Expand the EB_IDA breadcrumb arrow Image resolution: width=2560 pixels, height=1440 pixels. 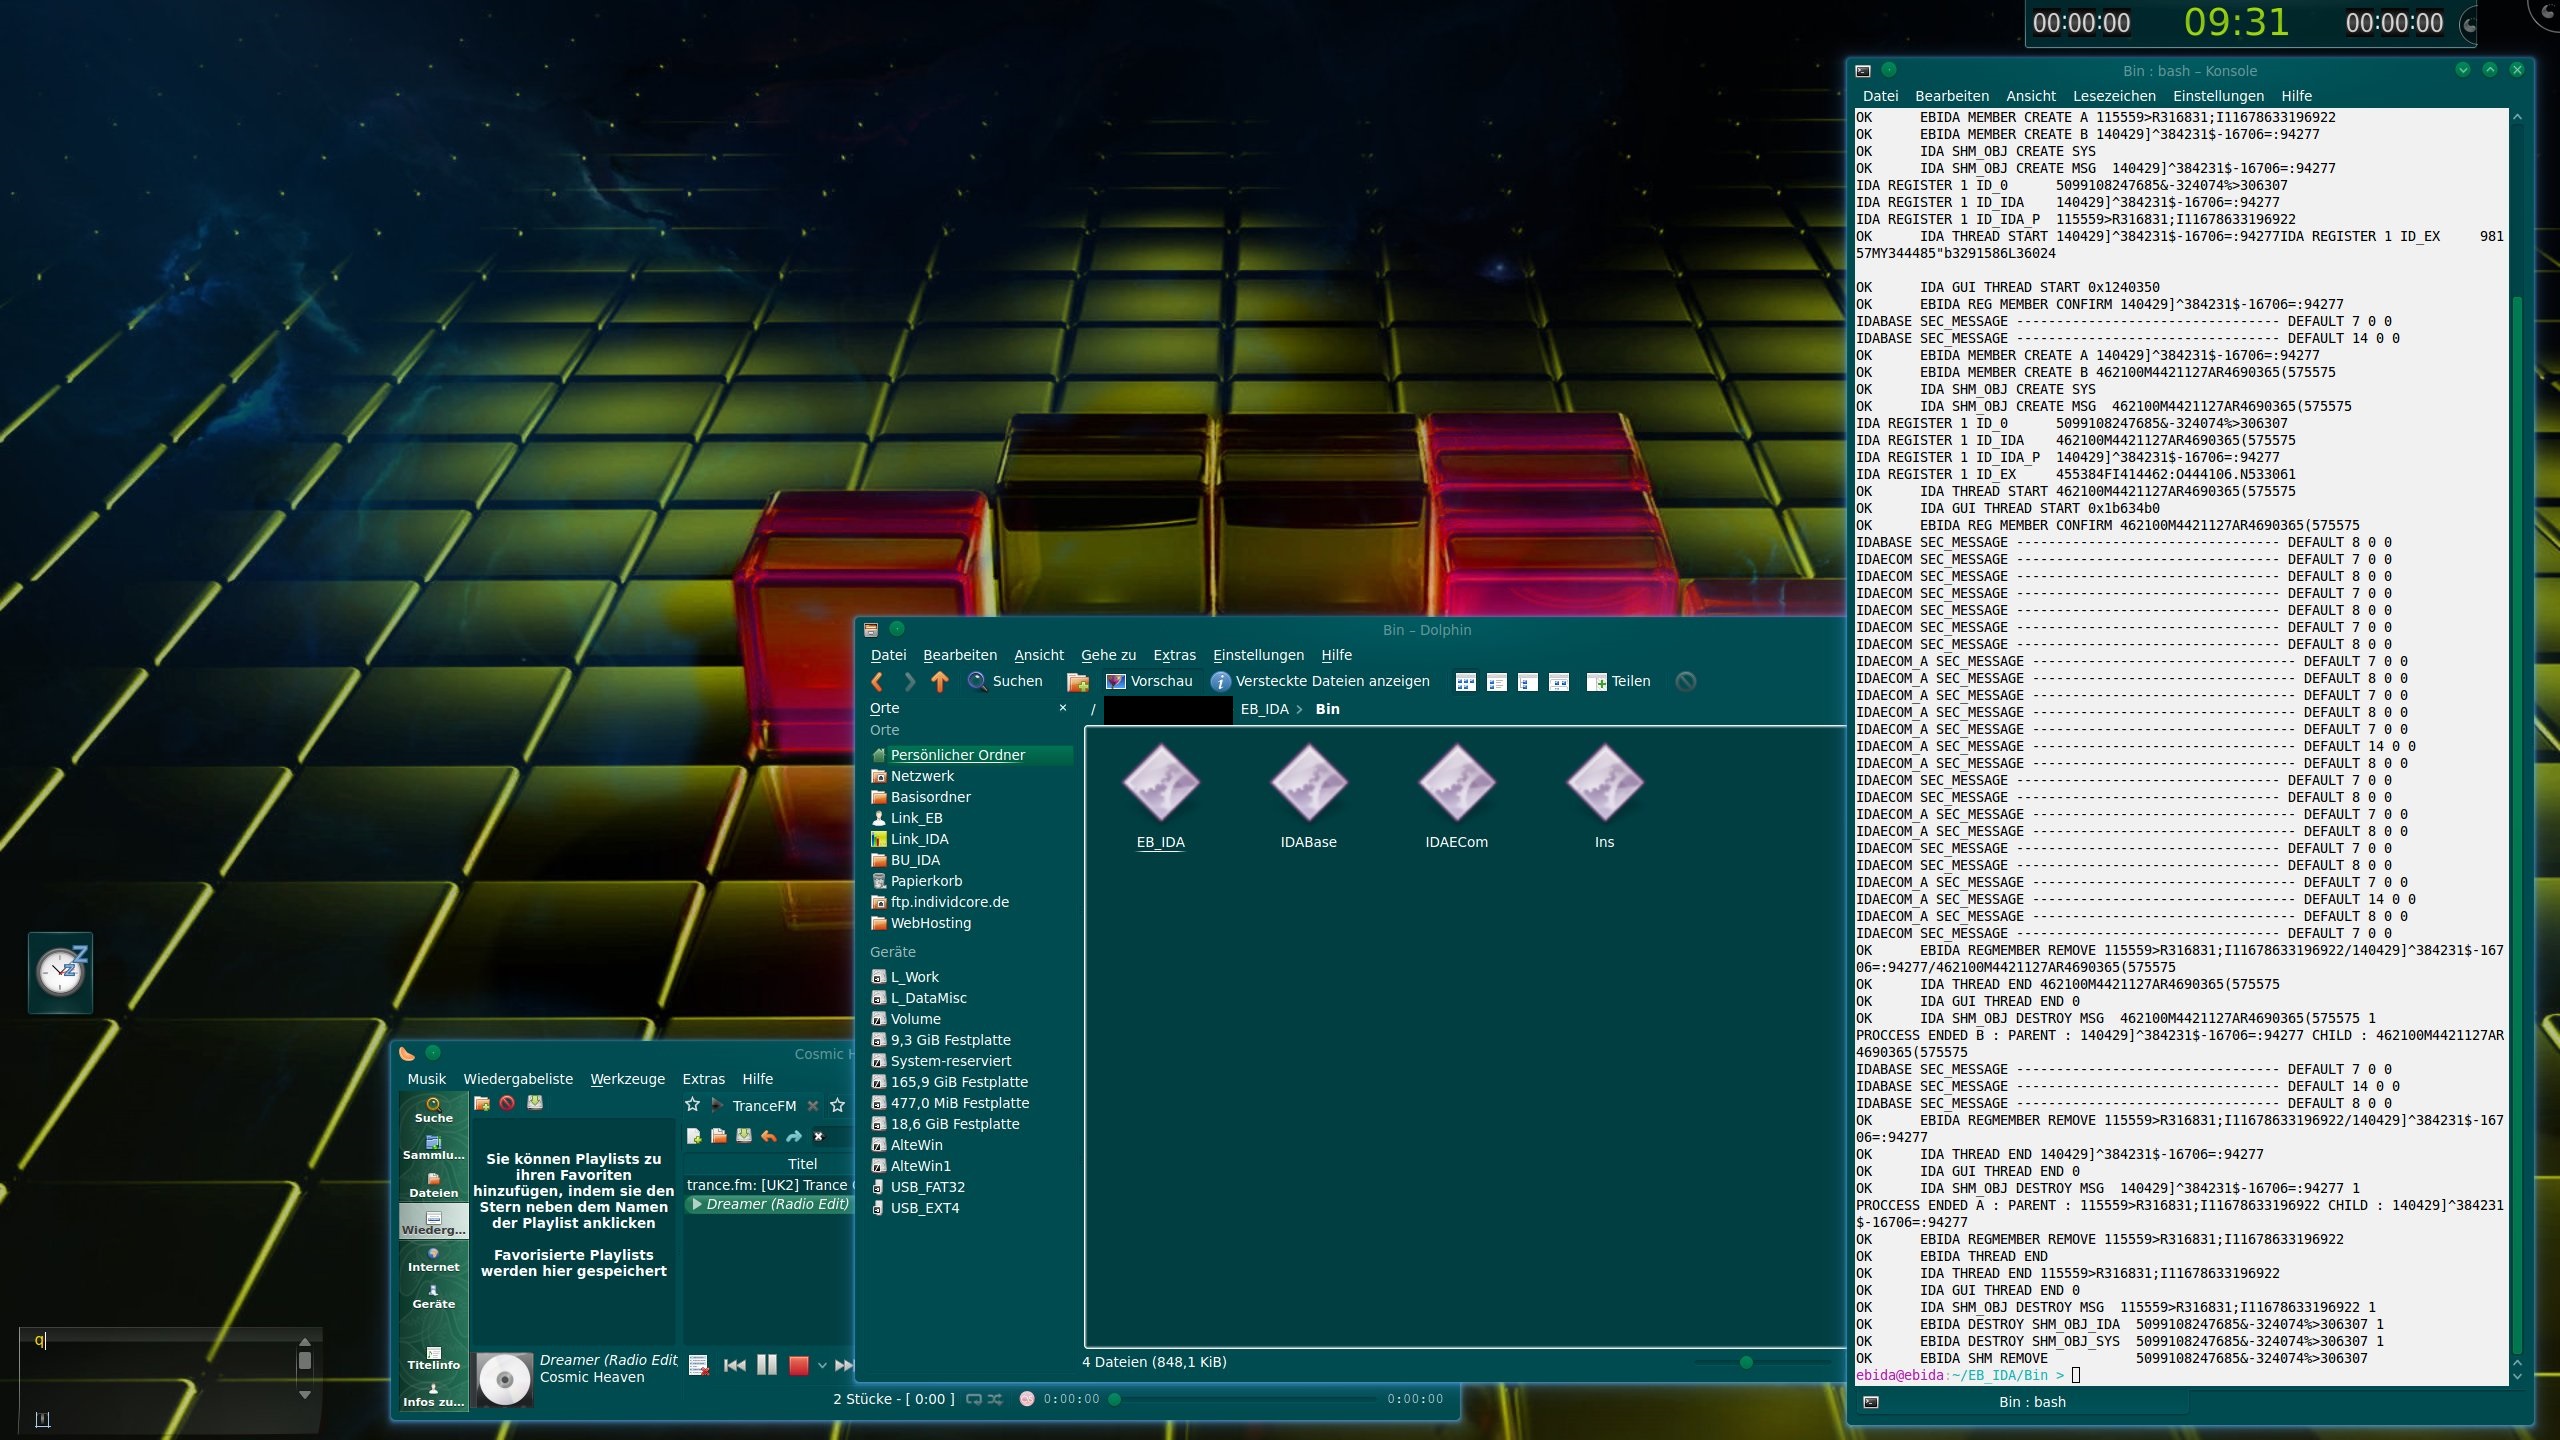[x=1299, y=709]
